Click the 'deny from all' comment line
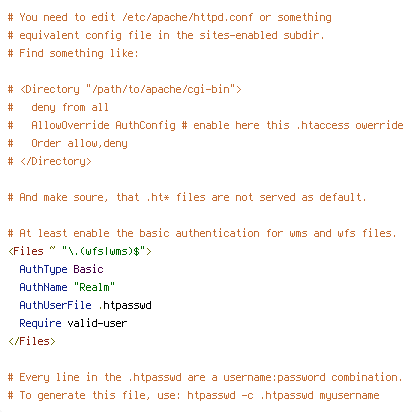Viewport: 412px width, 412px height. pos(58,107)
